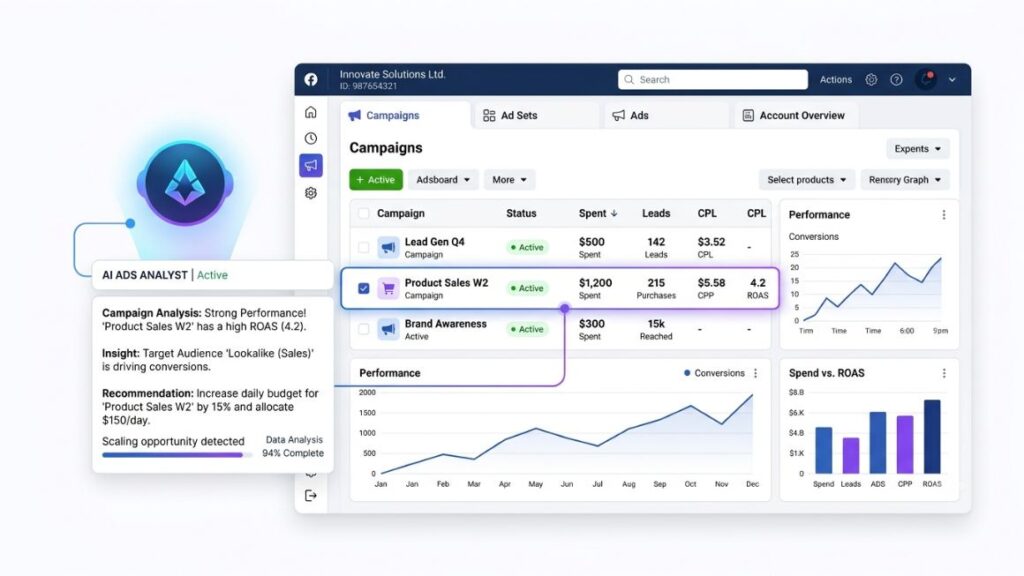This screenshot has height=576, width=1024.
Task: Toggle the select-all campaigns checkbox
Action: pyautogui.click(x=364, y=214)
